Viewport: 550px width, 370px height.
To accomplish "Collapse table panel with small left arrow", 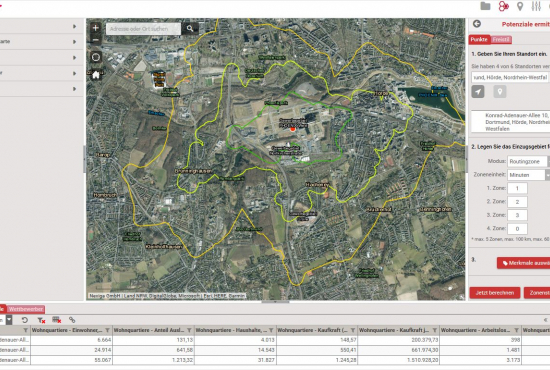I will [545, 320].
